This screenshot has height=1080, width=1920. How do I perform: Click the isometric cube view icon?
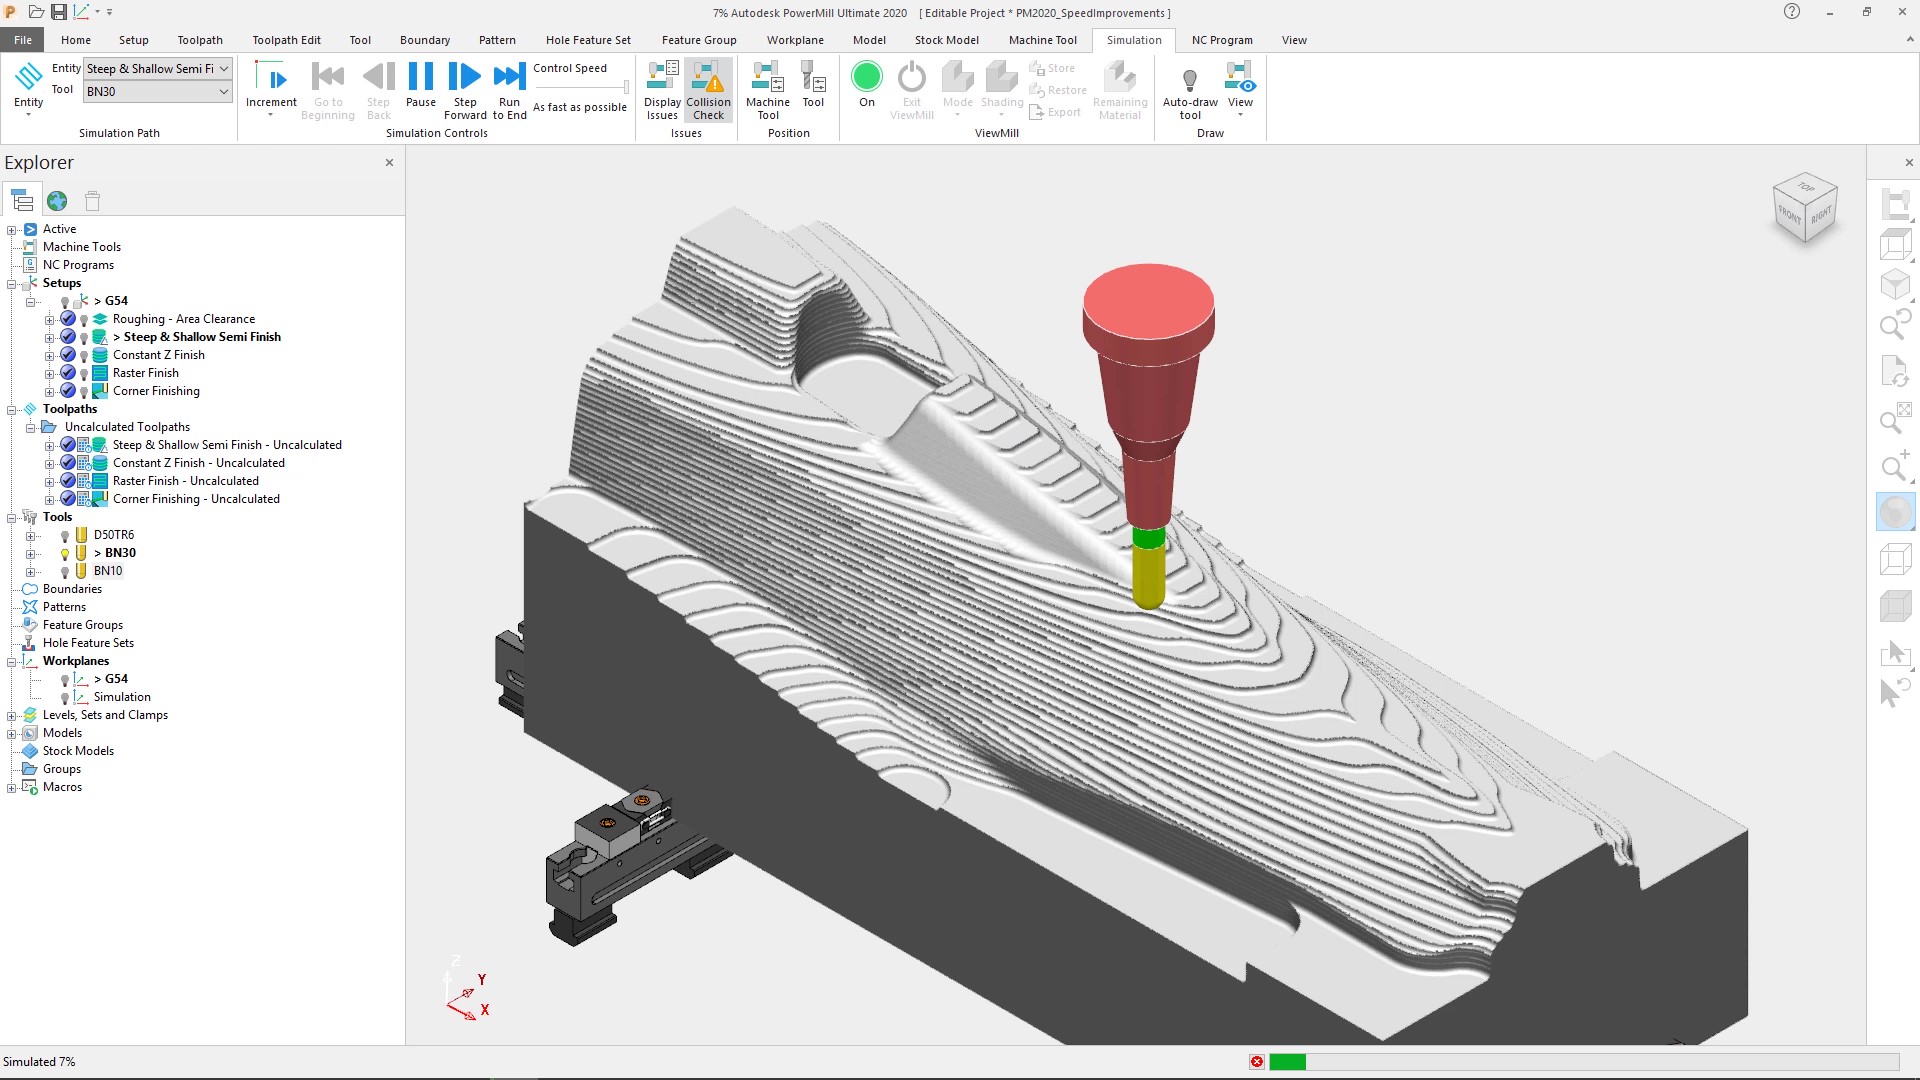click(x=1895, y=284)
